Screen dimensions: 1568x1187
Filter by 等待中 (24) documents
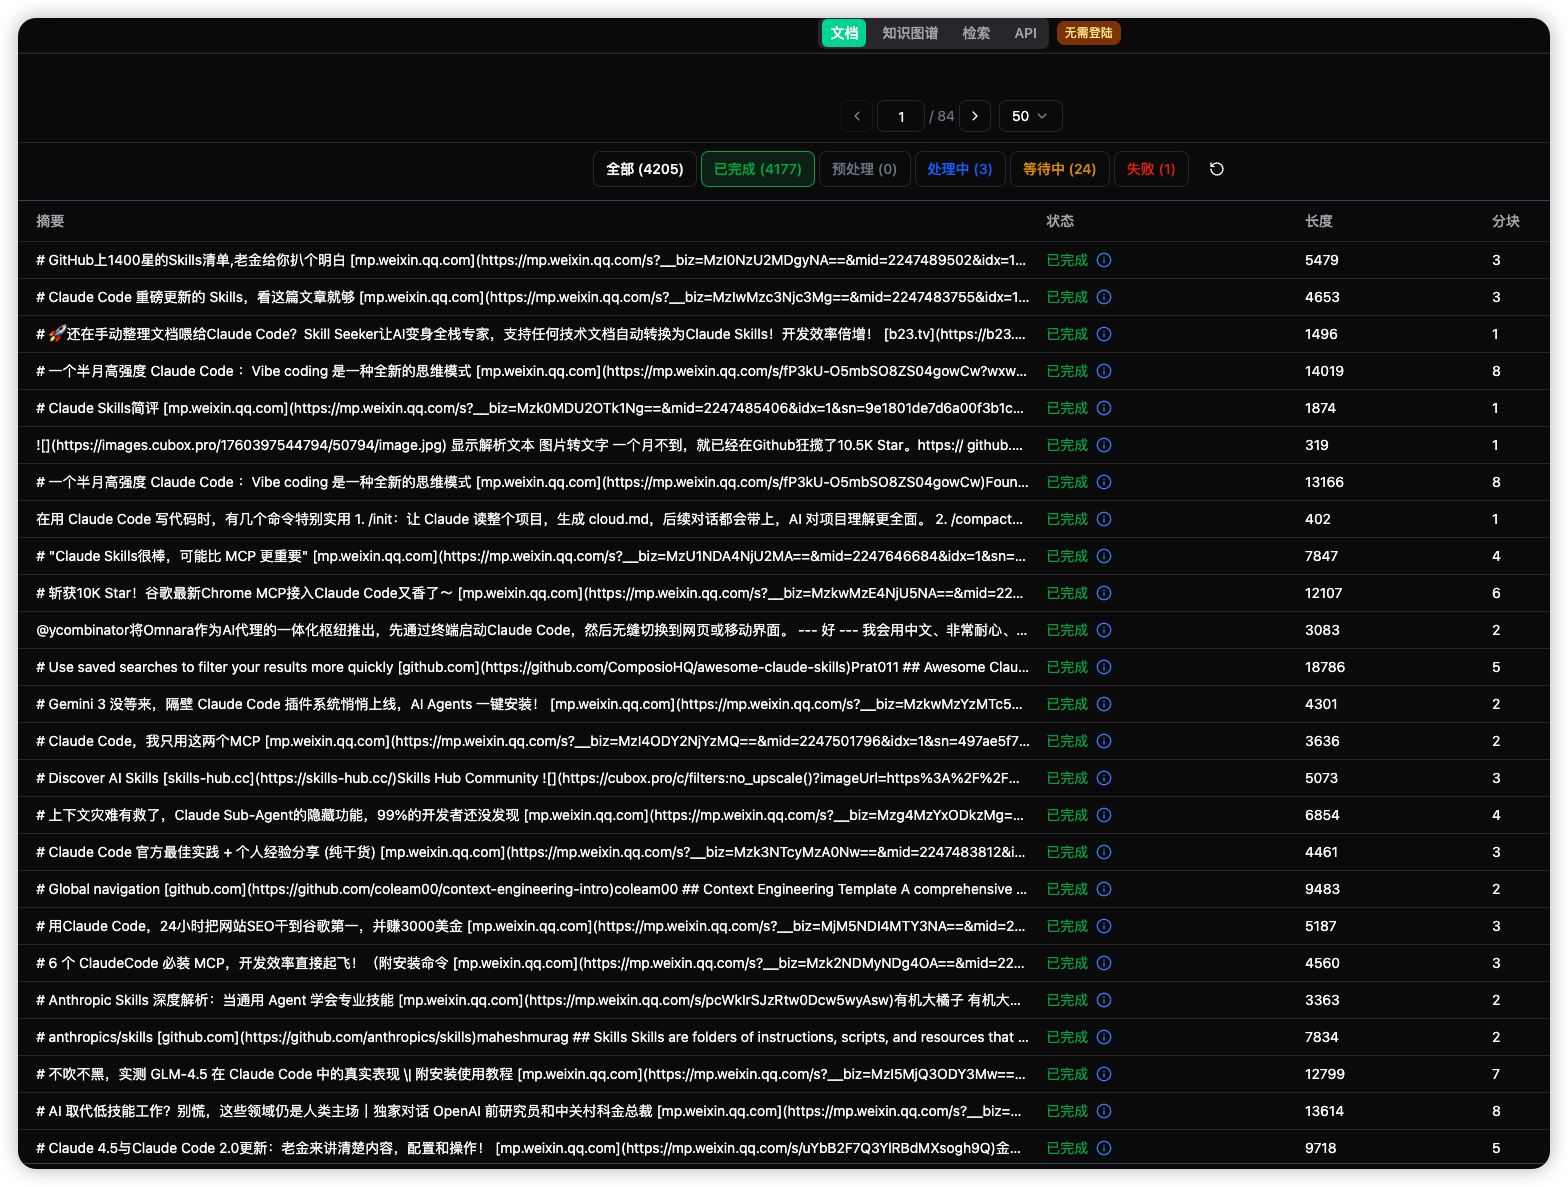coord(1059,169)
